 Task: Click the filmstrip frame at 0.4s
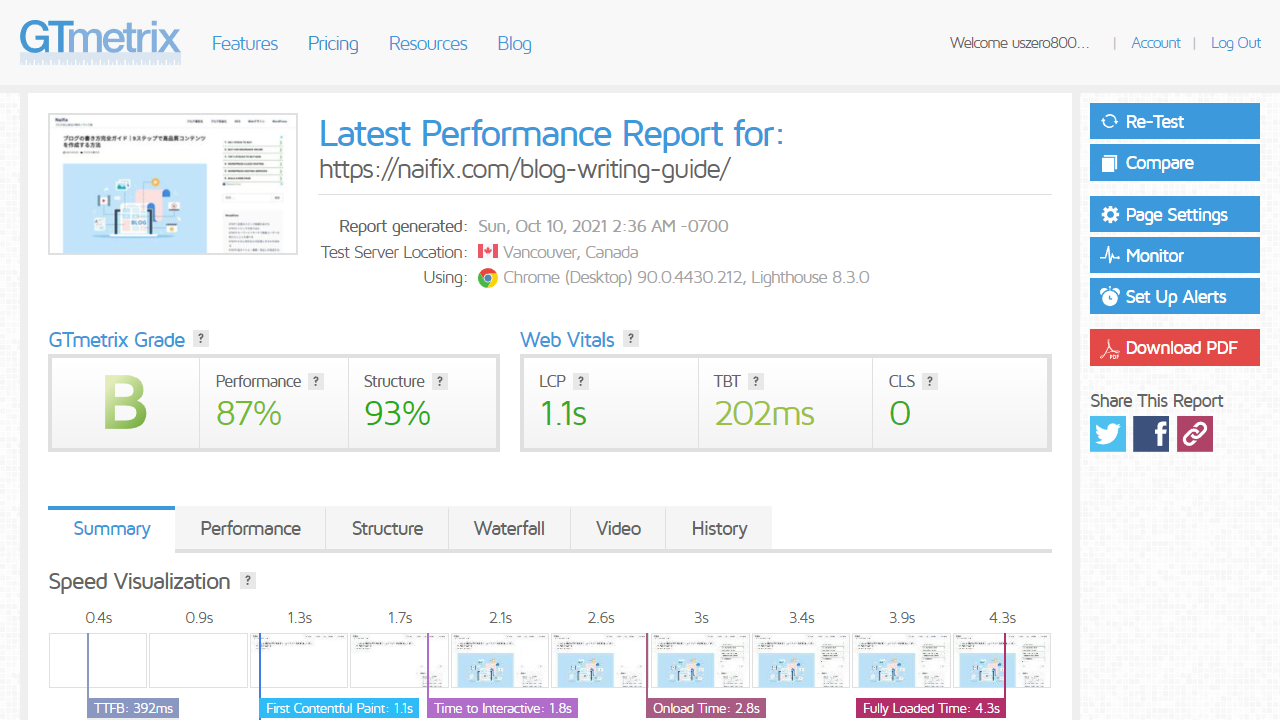(98, 660)
